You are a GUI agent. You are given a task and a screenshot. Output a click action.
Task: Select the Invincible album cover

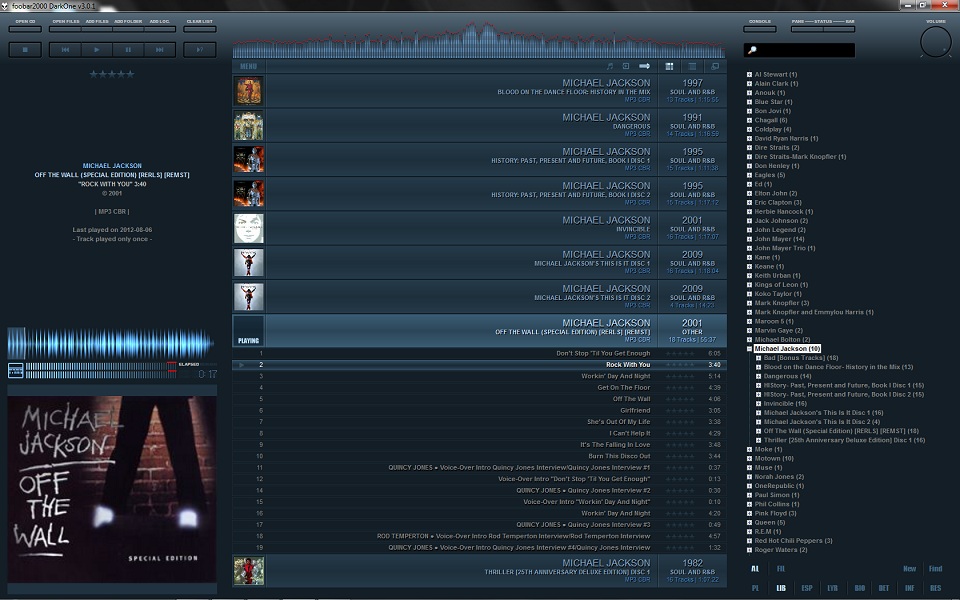[x=249, y=228]
